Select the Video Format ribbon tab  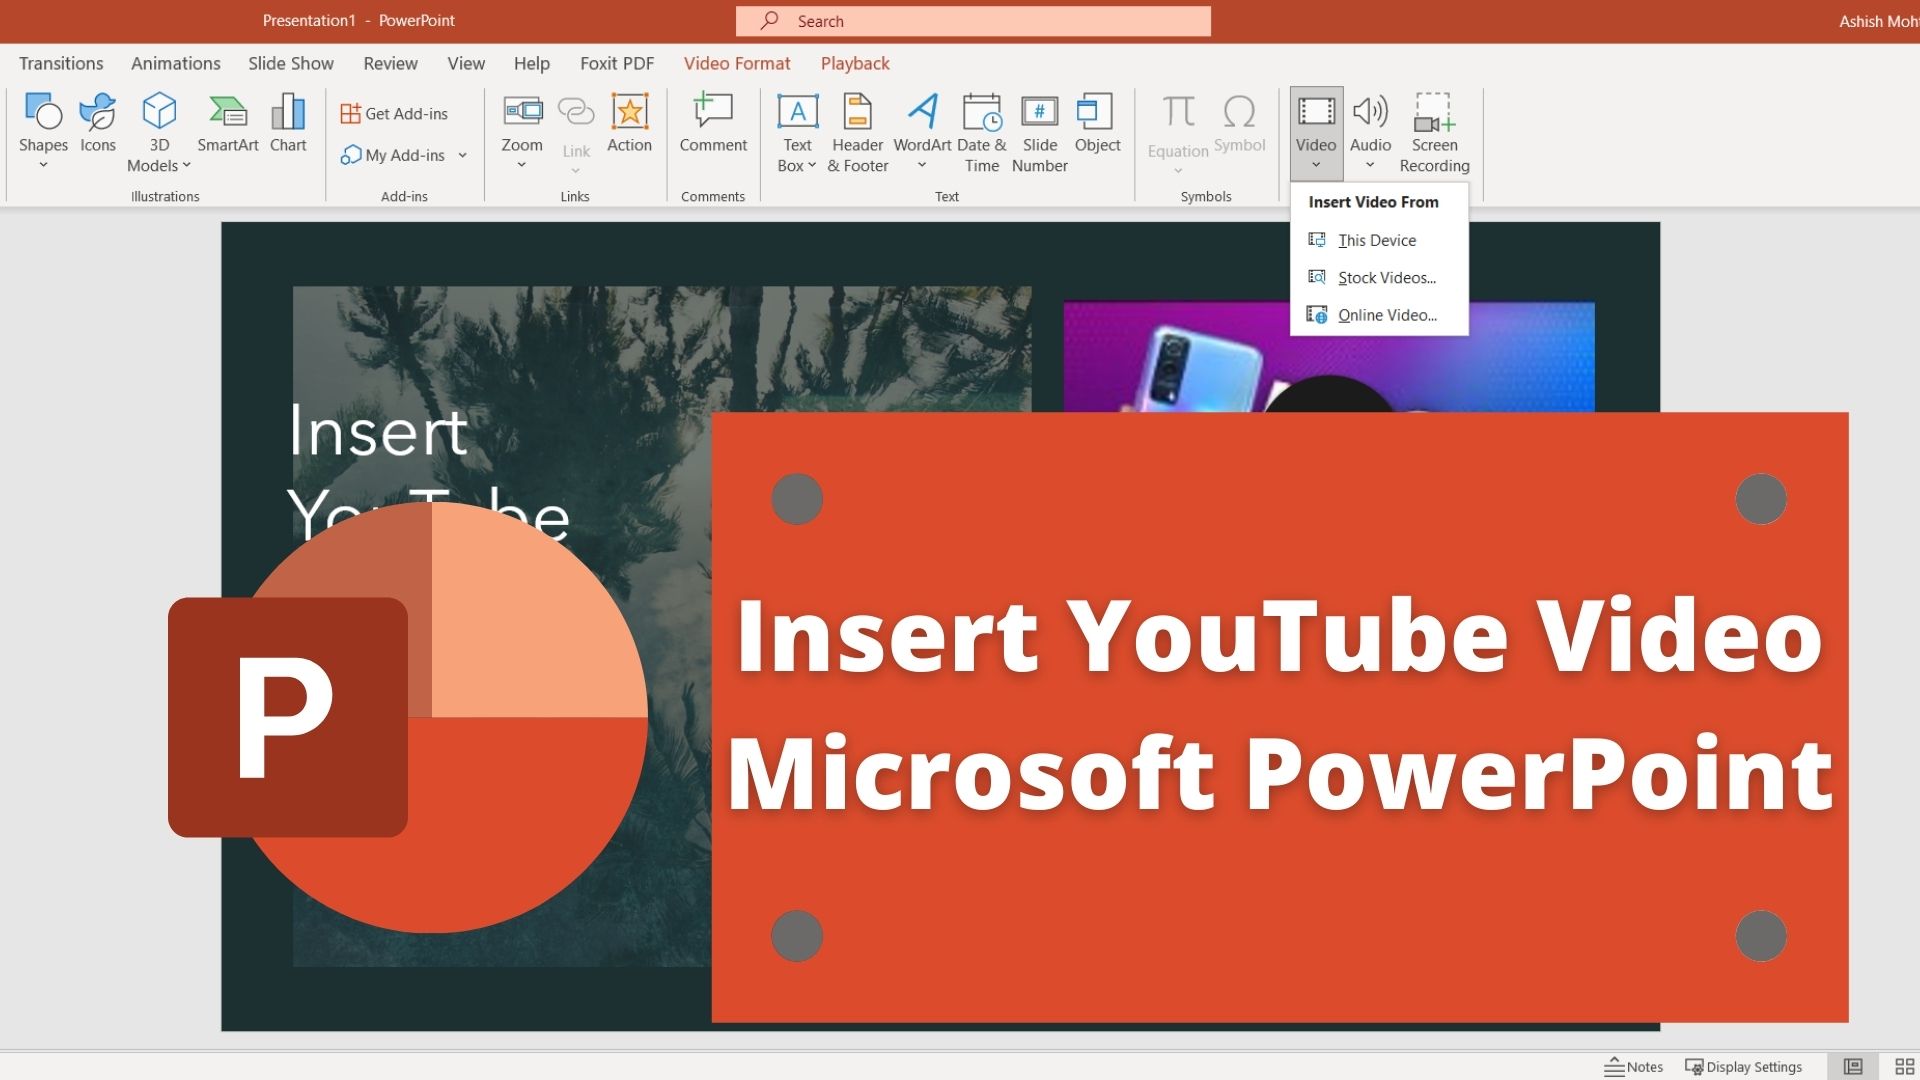[x=737, y=62]
